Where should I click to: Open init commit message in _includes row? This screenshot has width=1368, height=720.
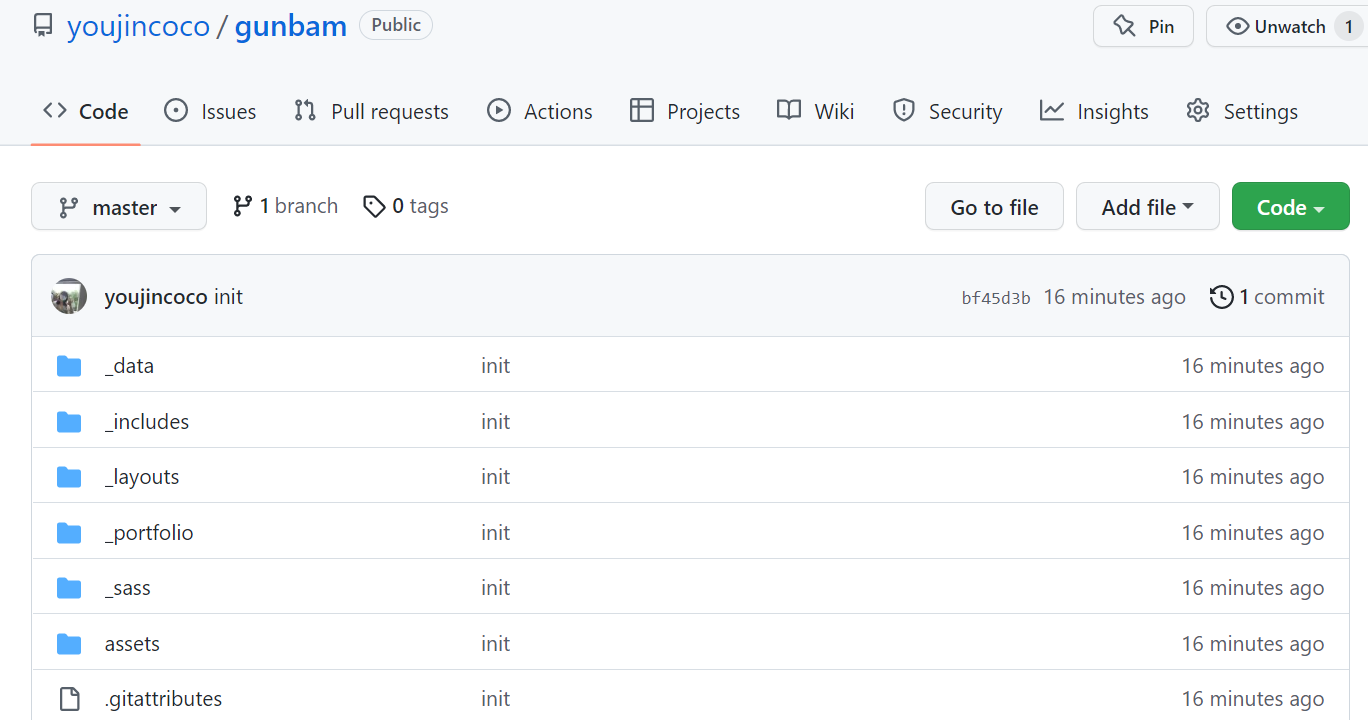pos(495,422)
